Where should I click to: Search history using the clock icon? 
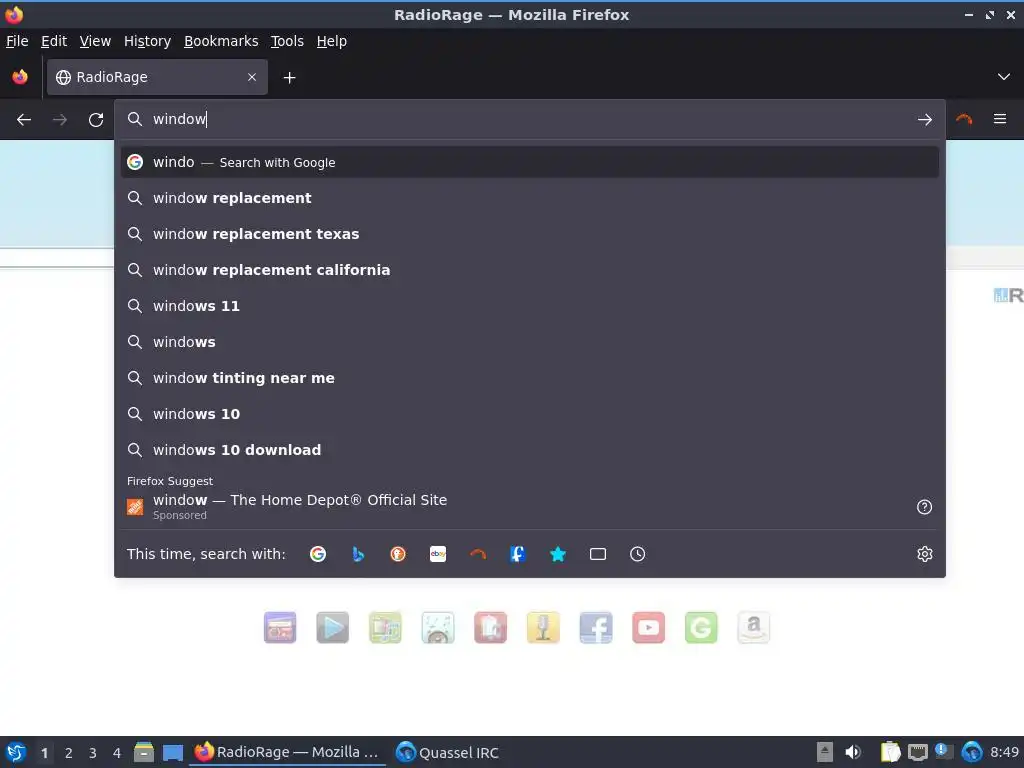[637, 554]
